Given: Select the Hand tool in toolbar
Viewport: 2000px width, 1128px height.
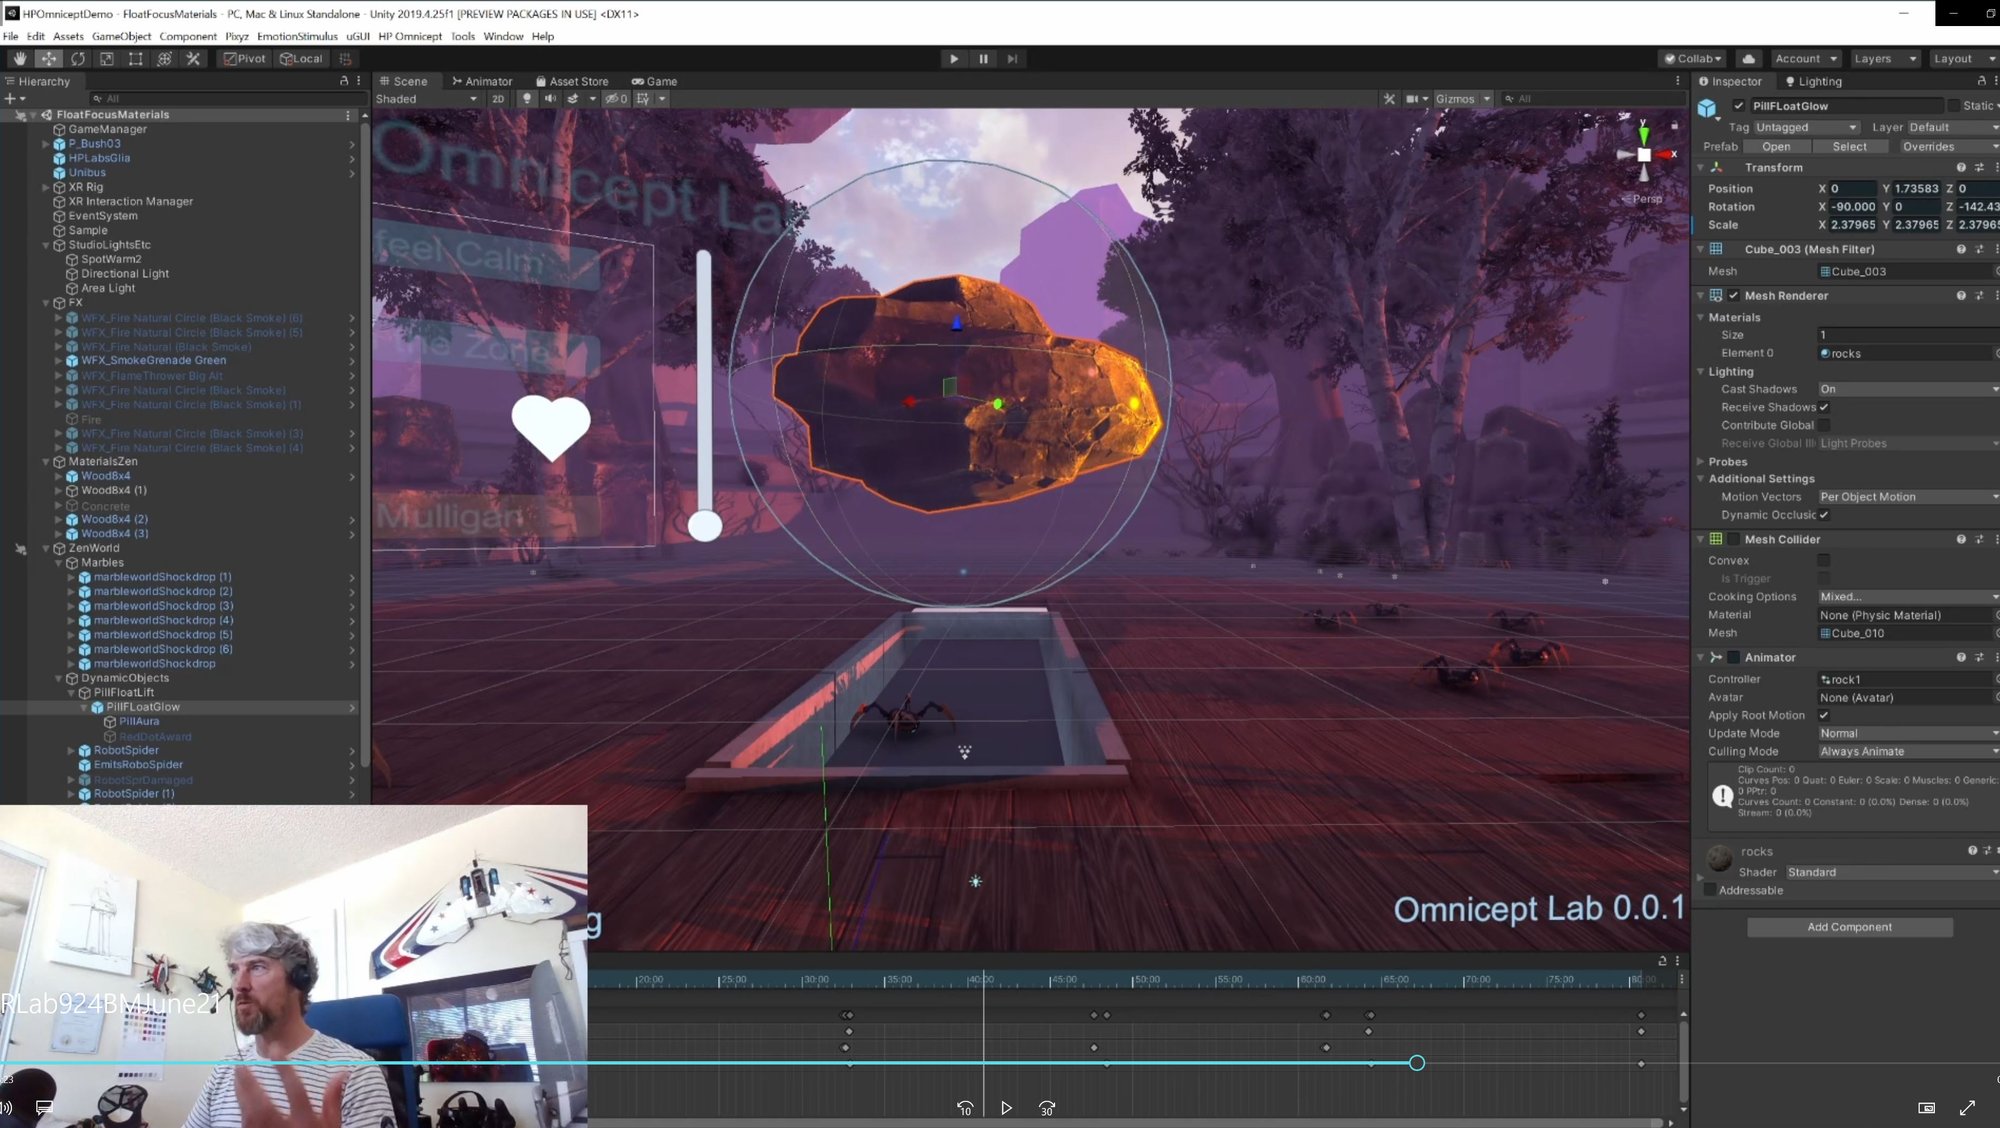Looking at the screenshot, I should (x=19, y=59).
